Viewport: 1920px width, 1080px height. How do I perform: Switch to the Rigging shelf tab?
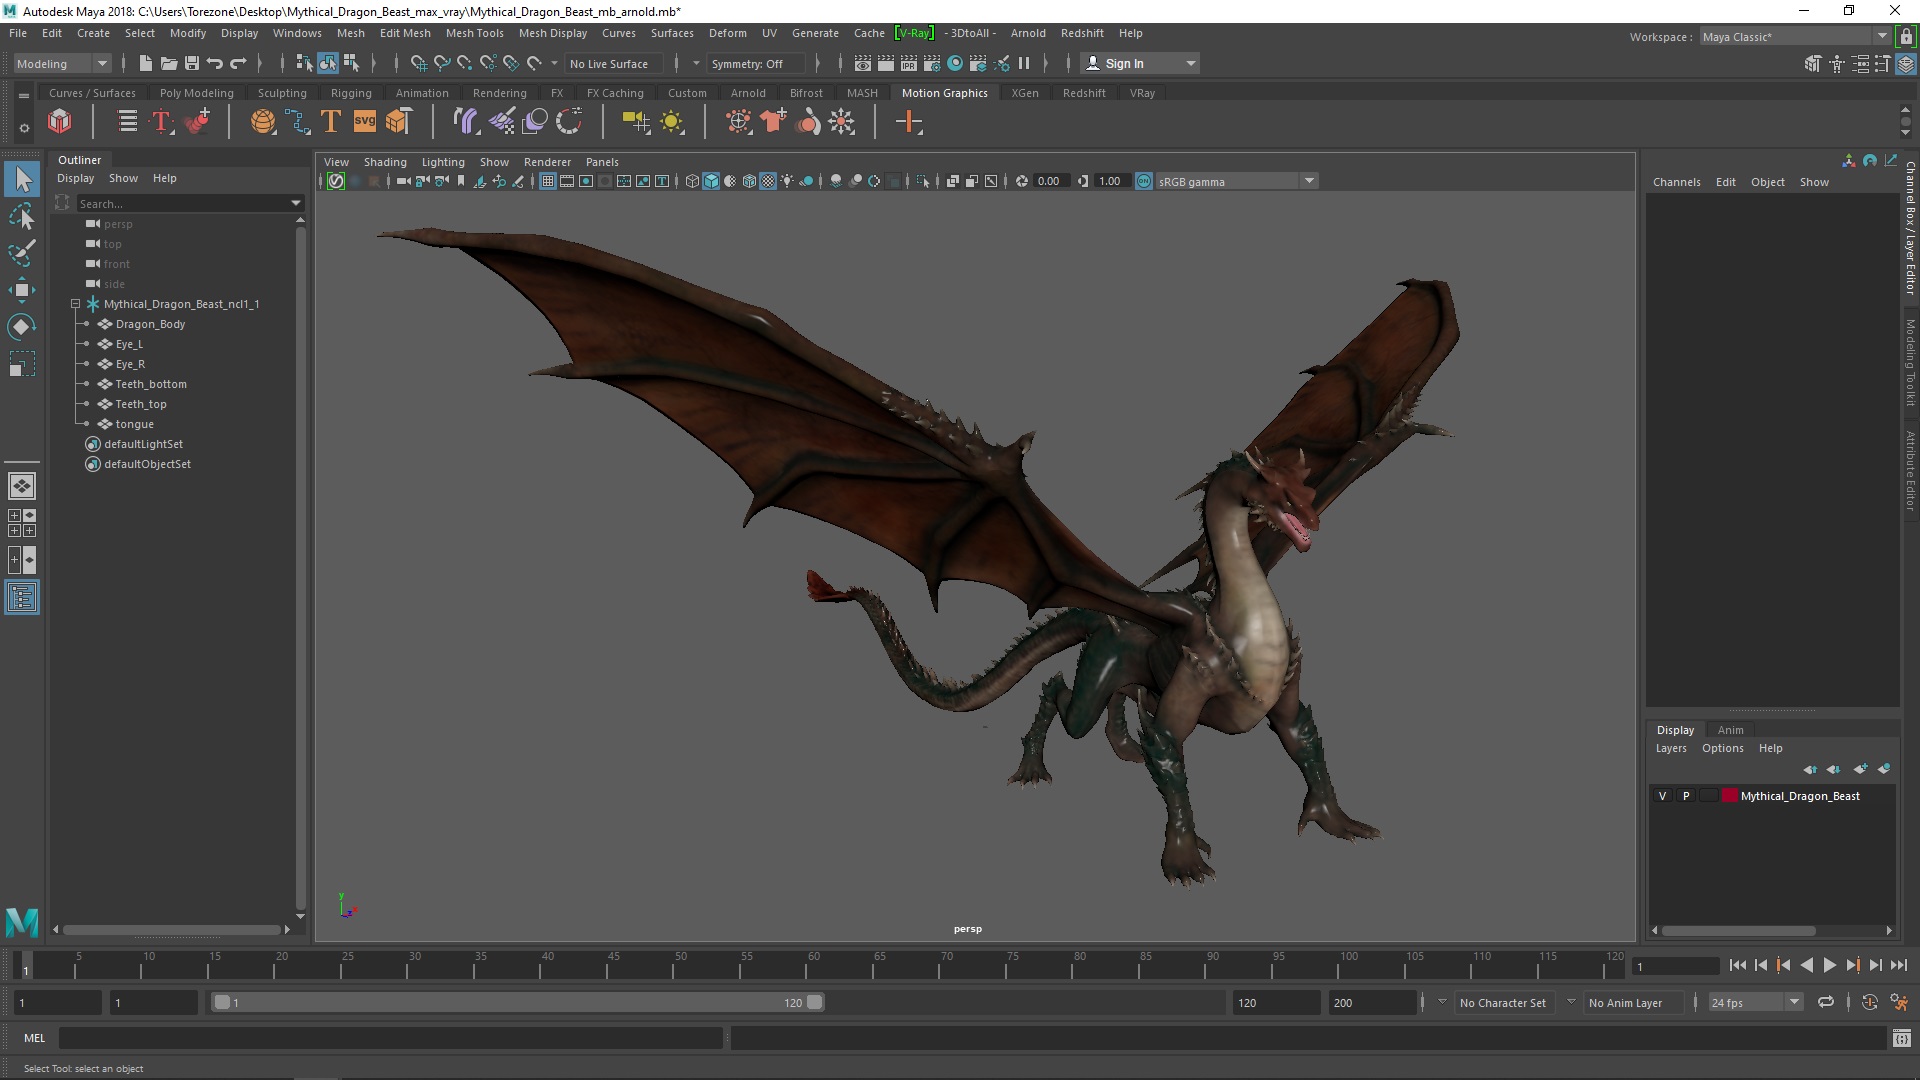(351, 93)
